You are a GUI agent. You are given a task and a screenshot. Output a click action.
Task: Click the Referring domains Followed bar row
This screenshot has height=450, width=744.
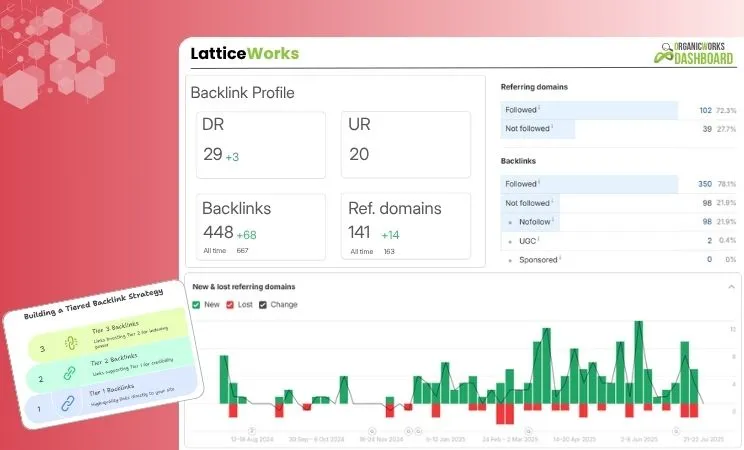619,110
